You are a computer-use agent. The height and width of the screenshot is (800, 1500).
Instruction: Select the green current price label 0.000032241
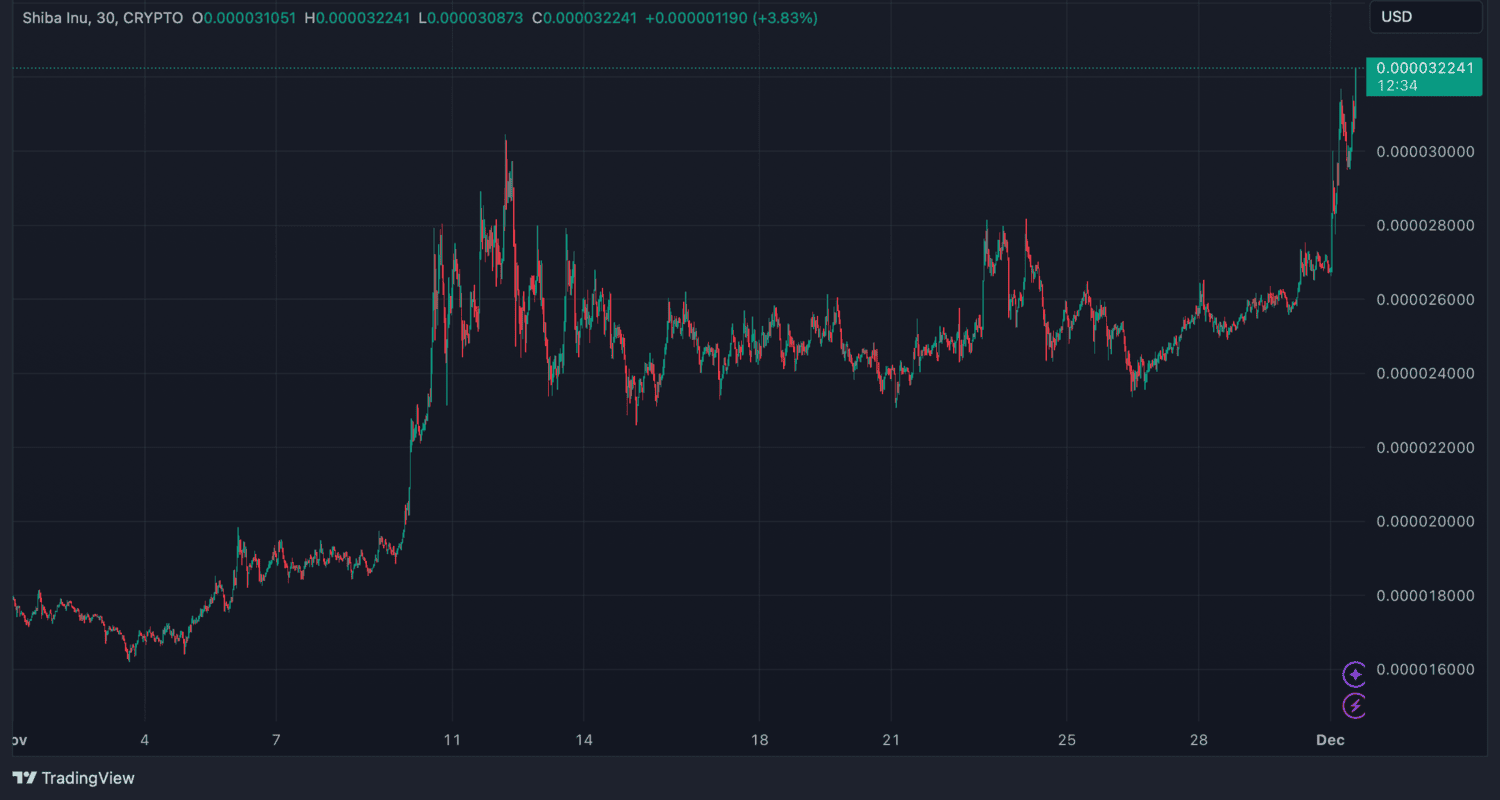[1424, 68]
